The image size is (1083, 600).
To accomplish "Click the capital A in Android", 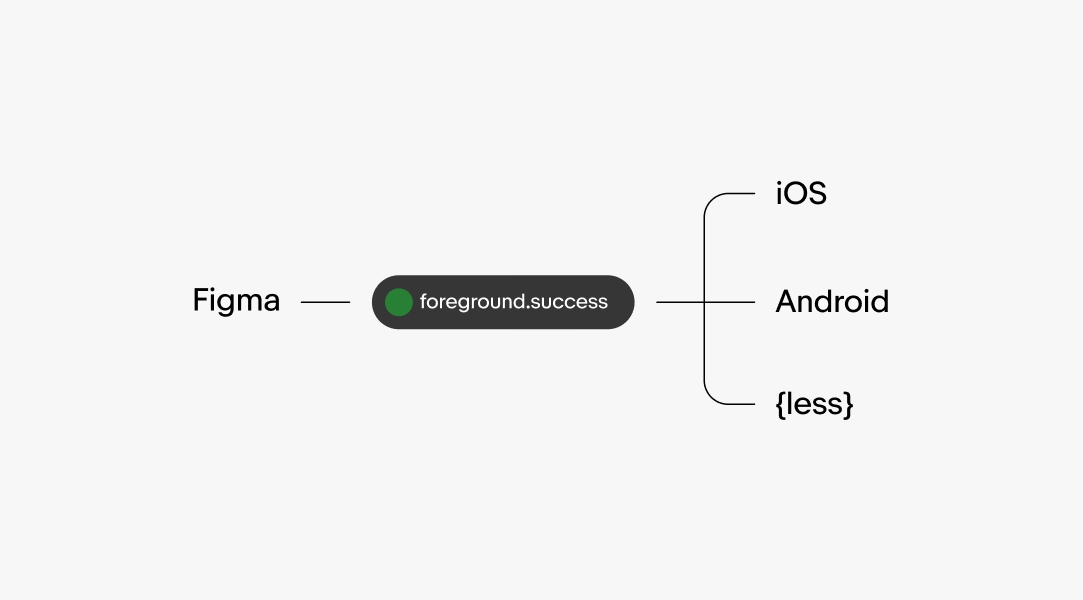I will tap(787, 302).
